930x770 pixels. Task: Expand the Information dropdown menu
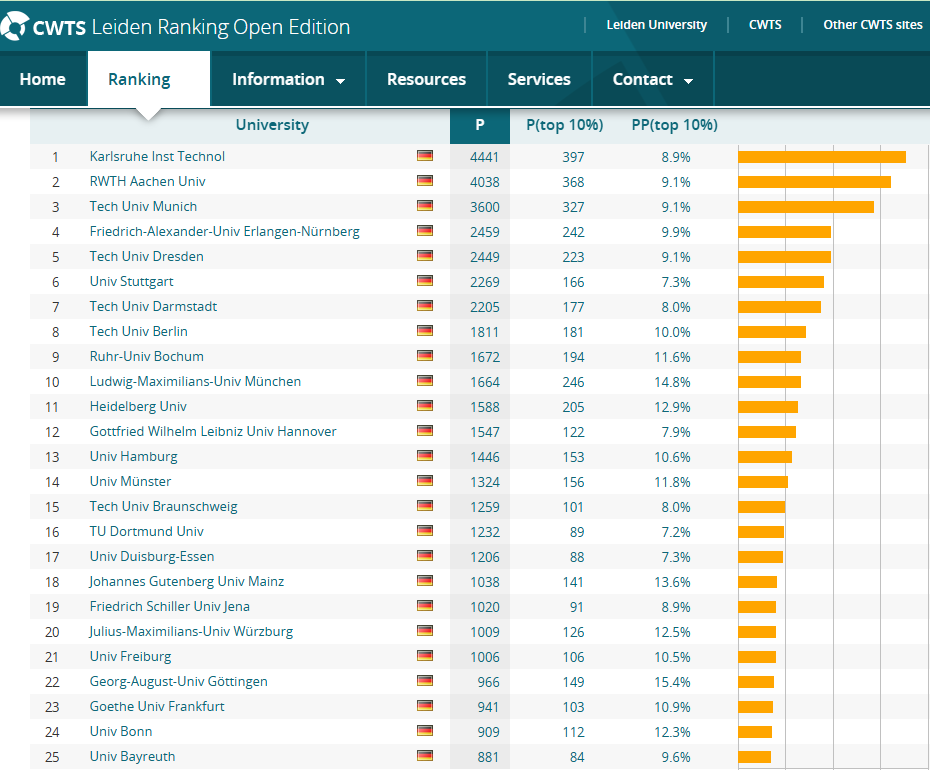(288, 80)
